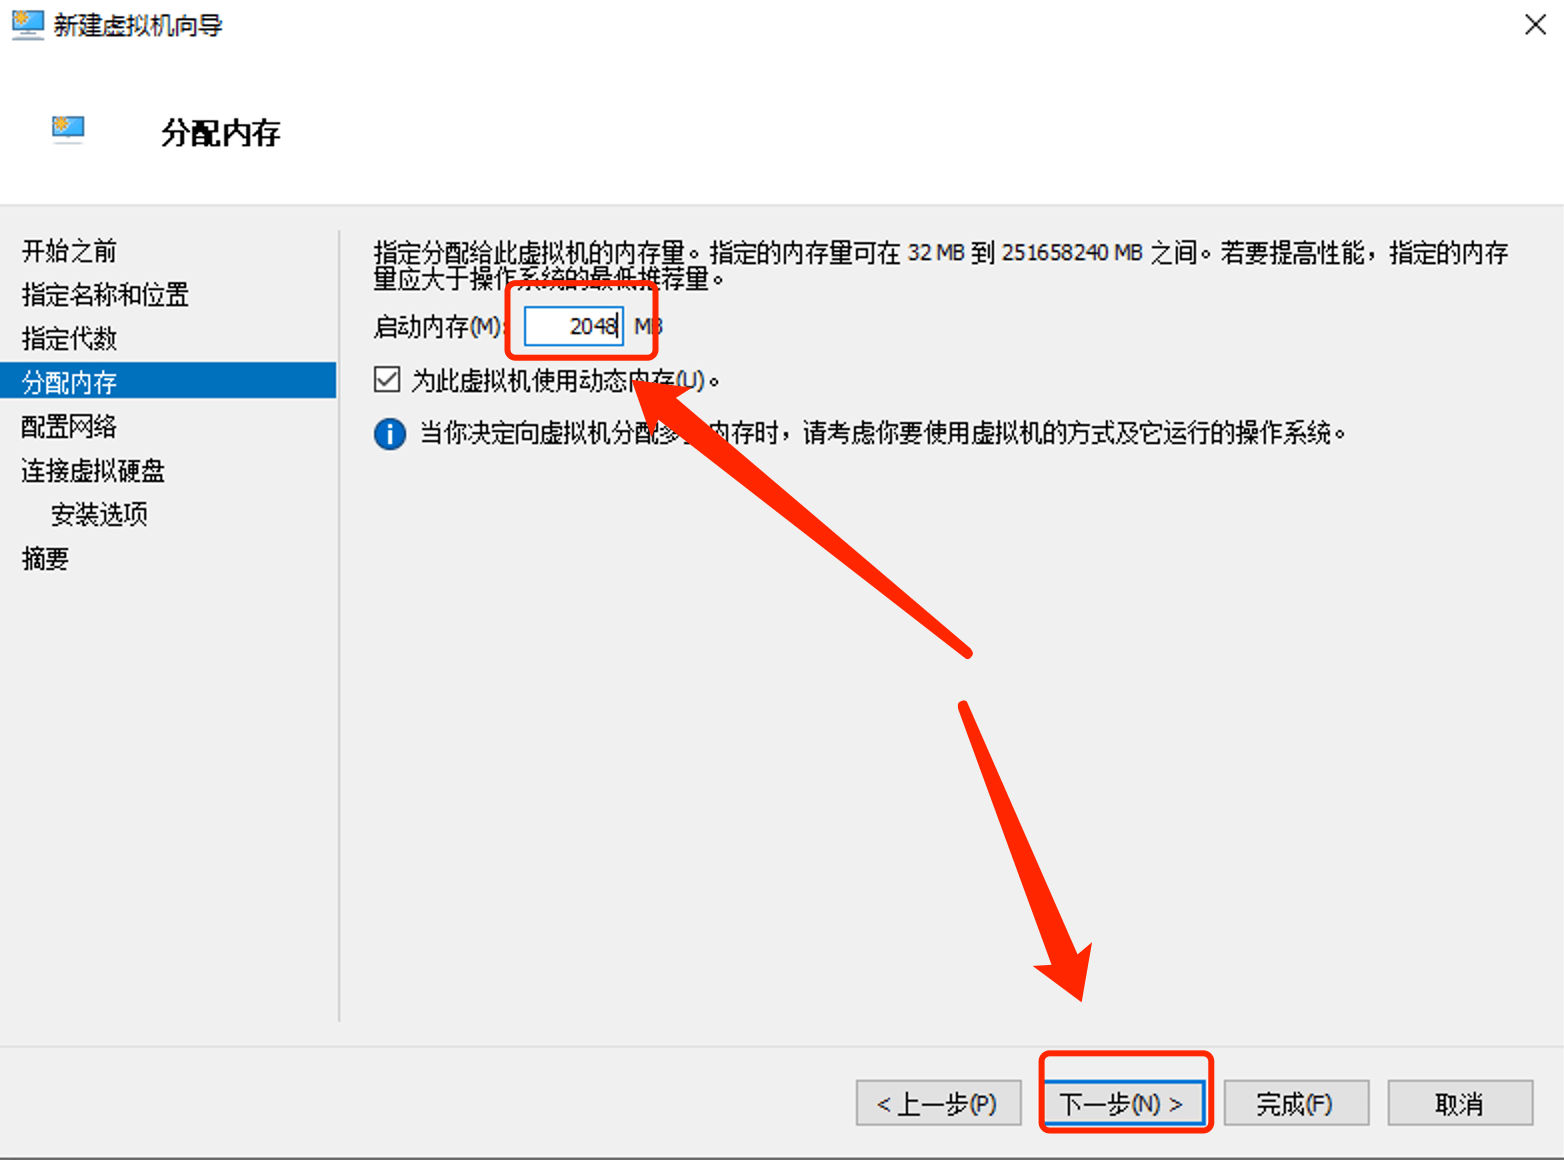
Task: Click the 启动内存 input field
Action: pos(574,326)
